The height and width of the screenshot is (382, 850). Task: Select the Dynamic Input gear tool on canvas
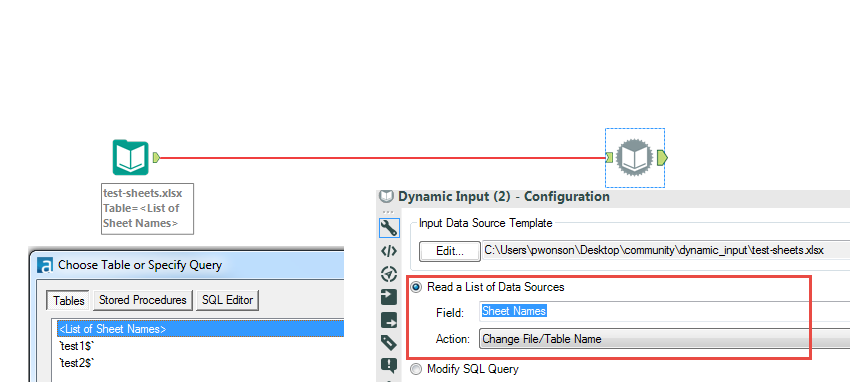[635, 158]
